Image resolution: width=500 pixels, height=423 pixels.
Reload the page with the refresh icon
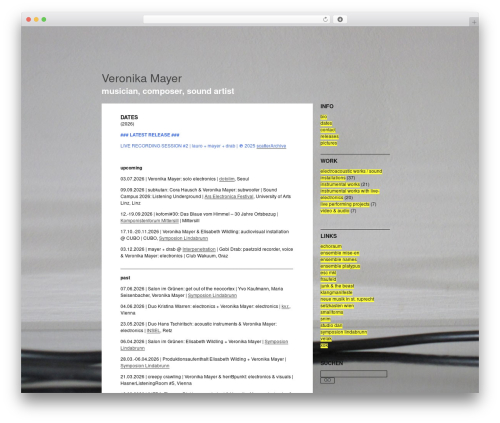325,20
